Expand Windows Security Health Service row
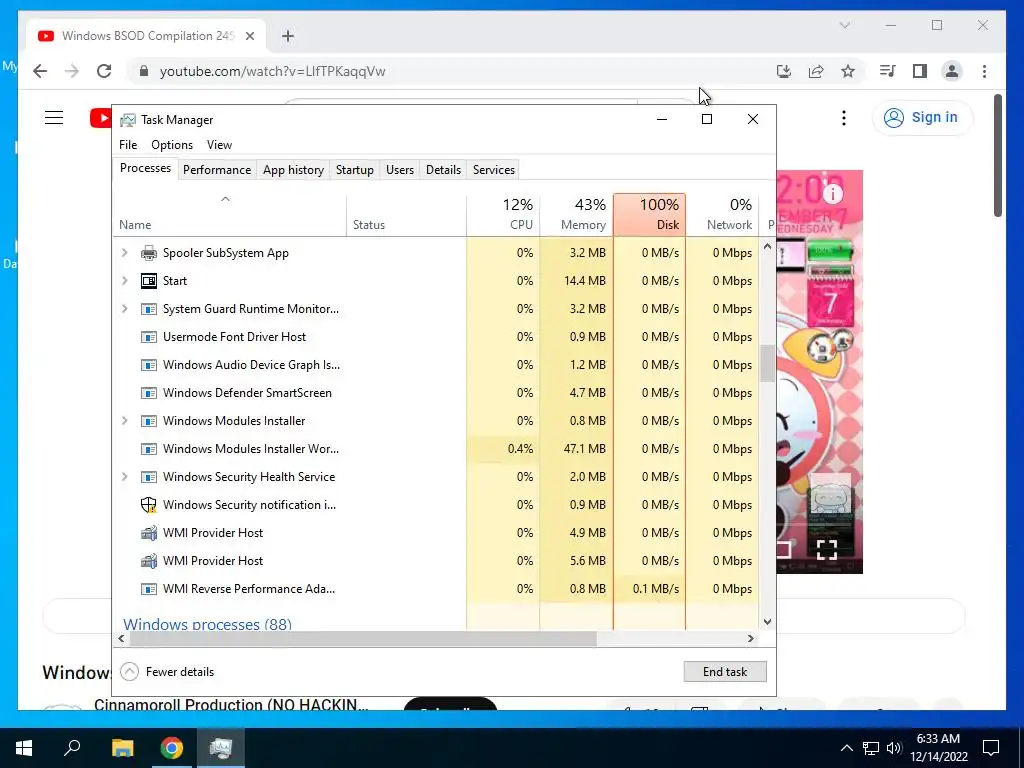This screenshot has height=768, width=1024. tap(125, 477)
